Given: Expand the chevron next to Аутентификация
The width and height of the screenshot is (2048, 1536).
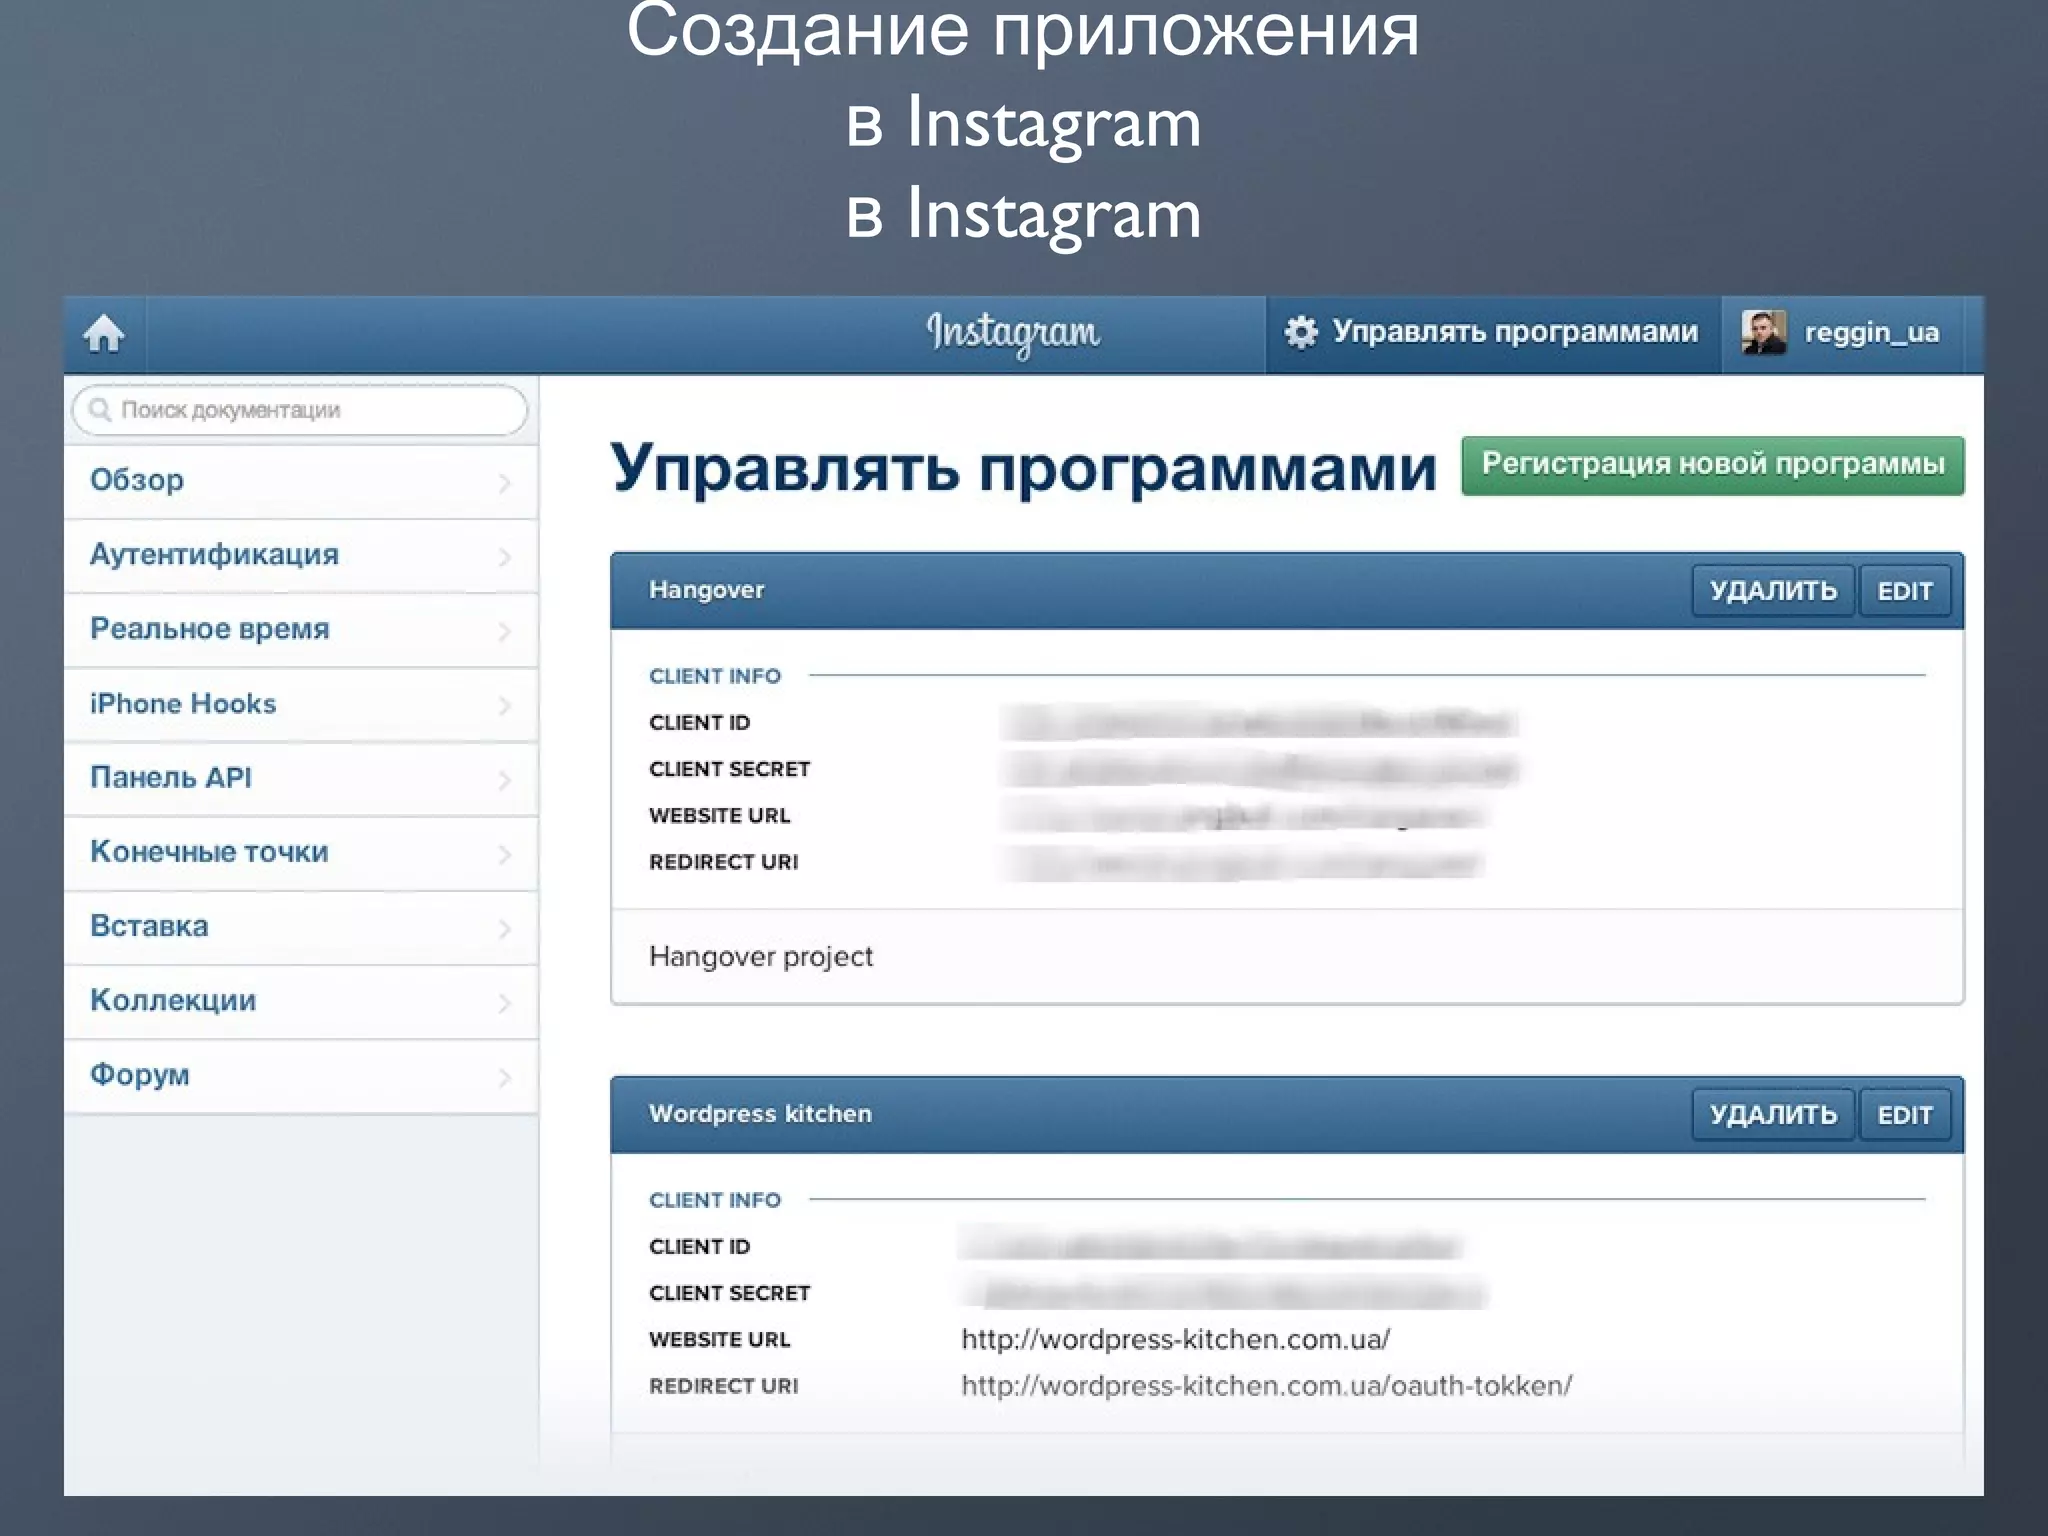Looking at the screenshot, I should pos(505,557).
